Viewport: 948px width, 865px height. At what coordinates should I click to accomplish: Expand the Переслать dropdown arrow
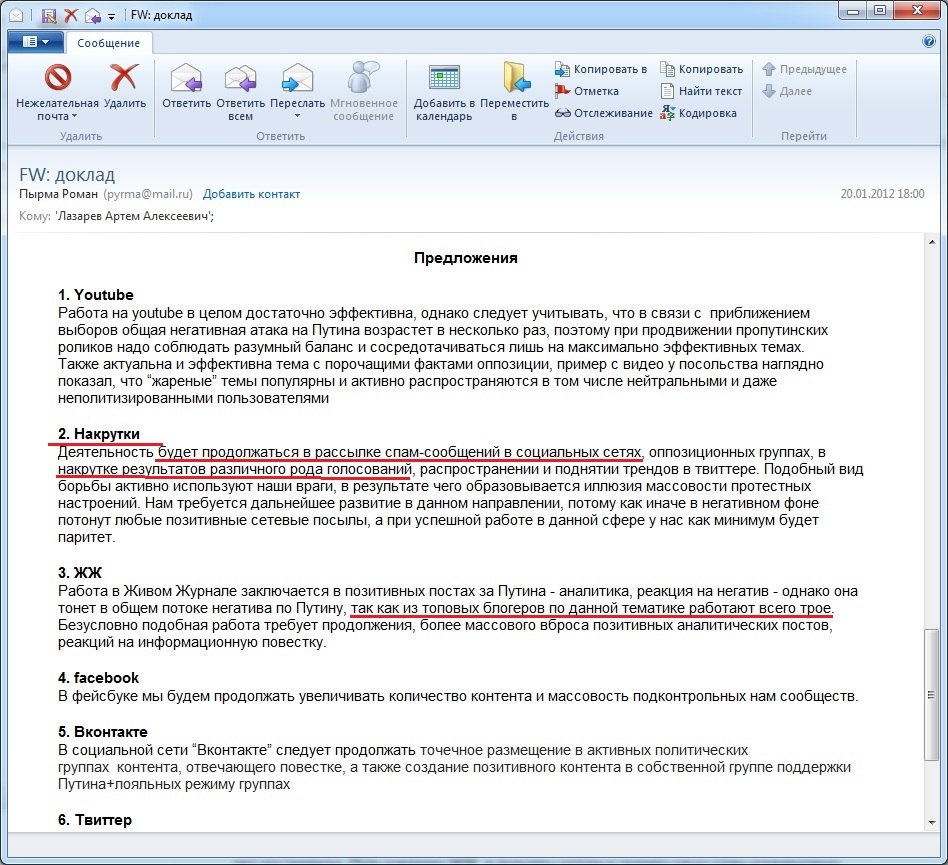tap(297, 116)
